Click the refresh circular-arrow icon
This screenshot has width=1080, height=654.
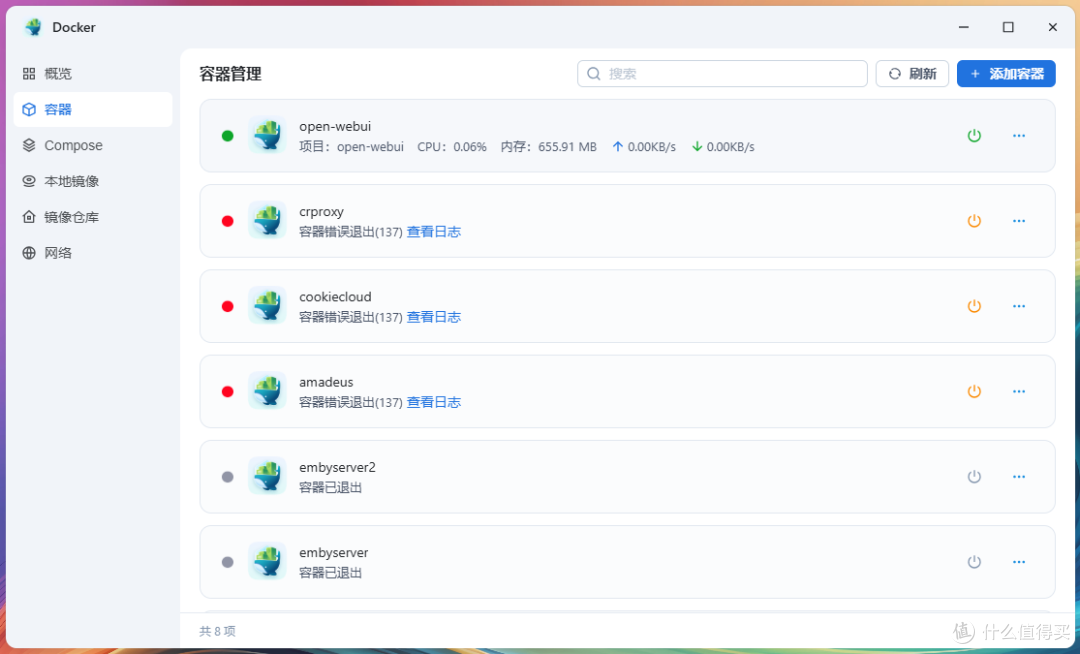[895, 73]
